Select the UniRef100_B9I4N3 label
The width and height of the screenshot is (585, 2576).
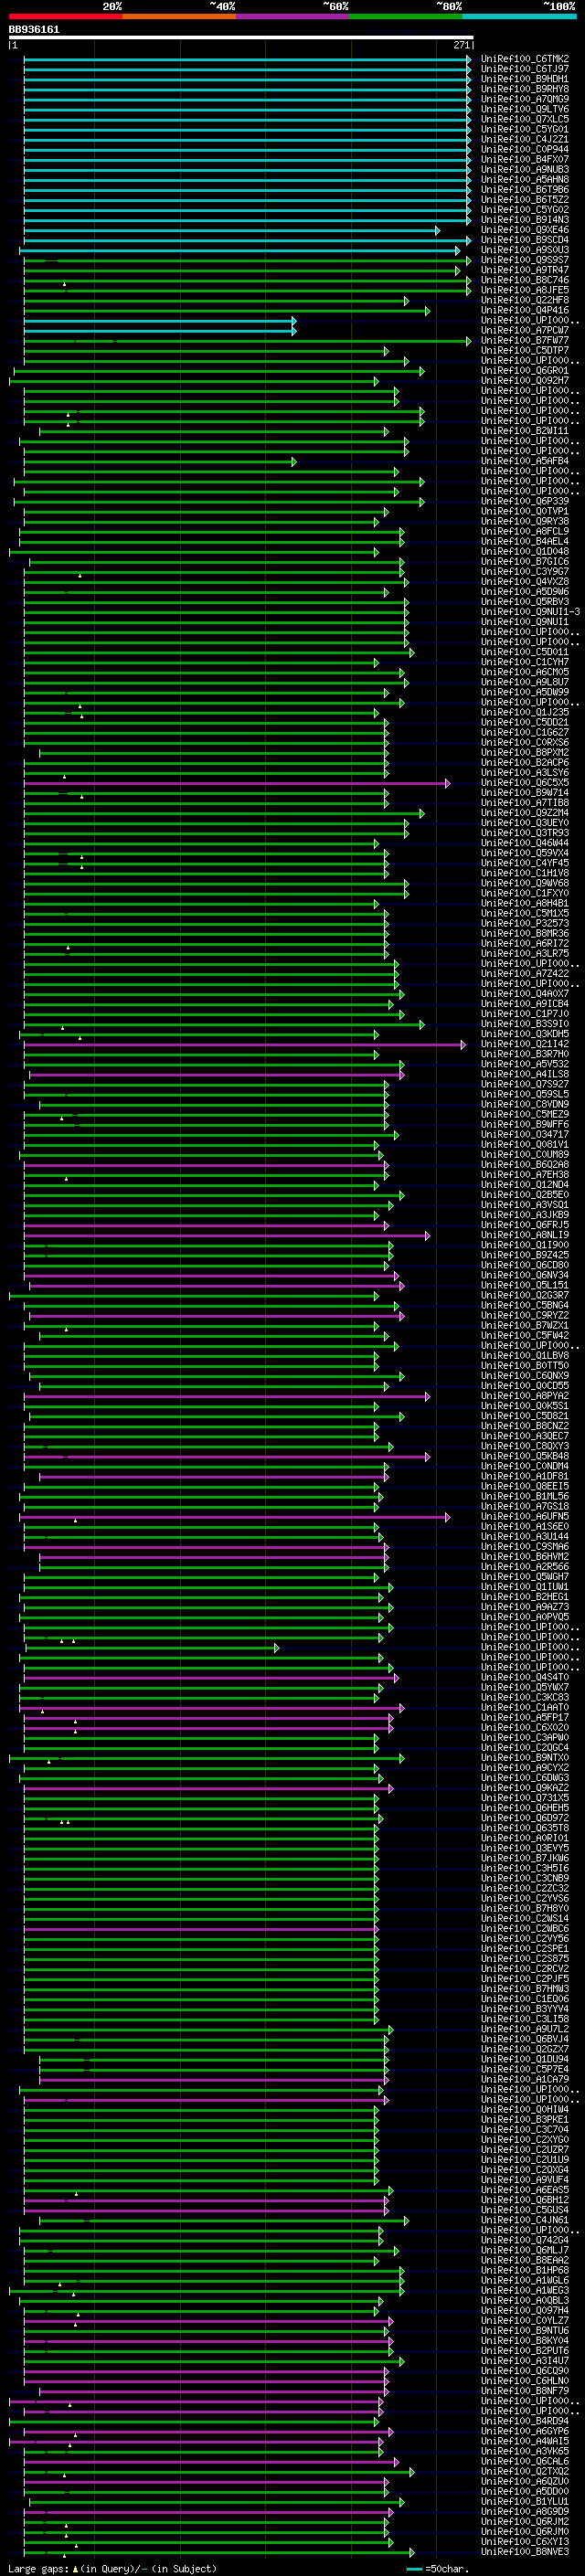point(524,220)
